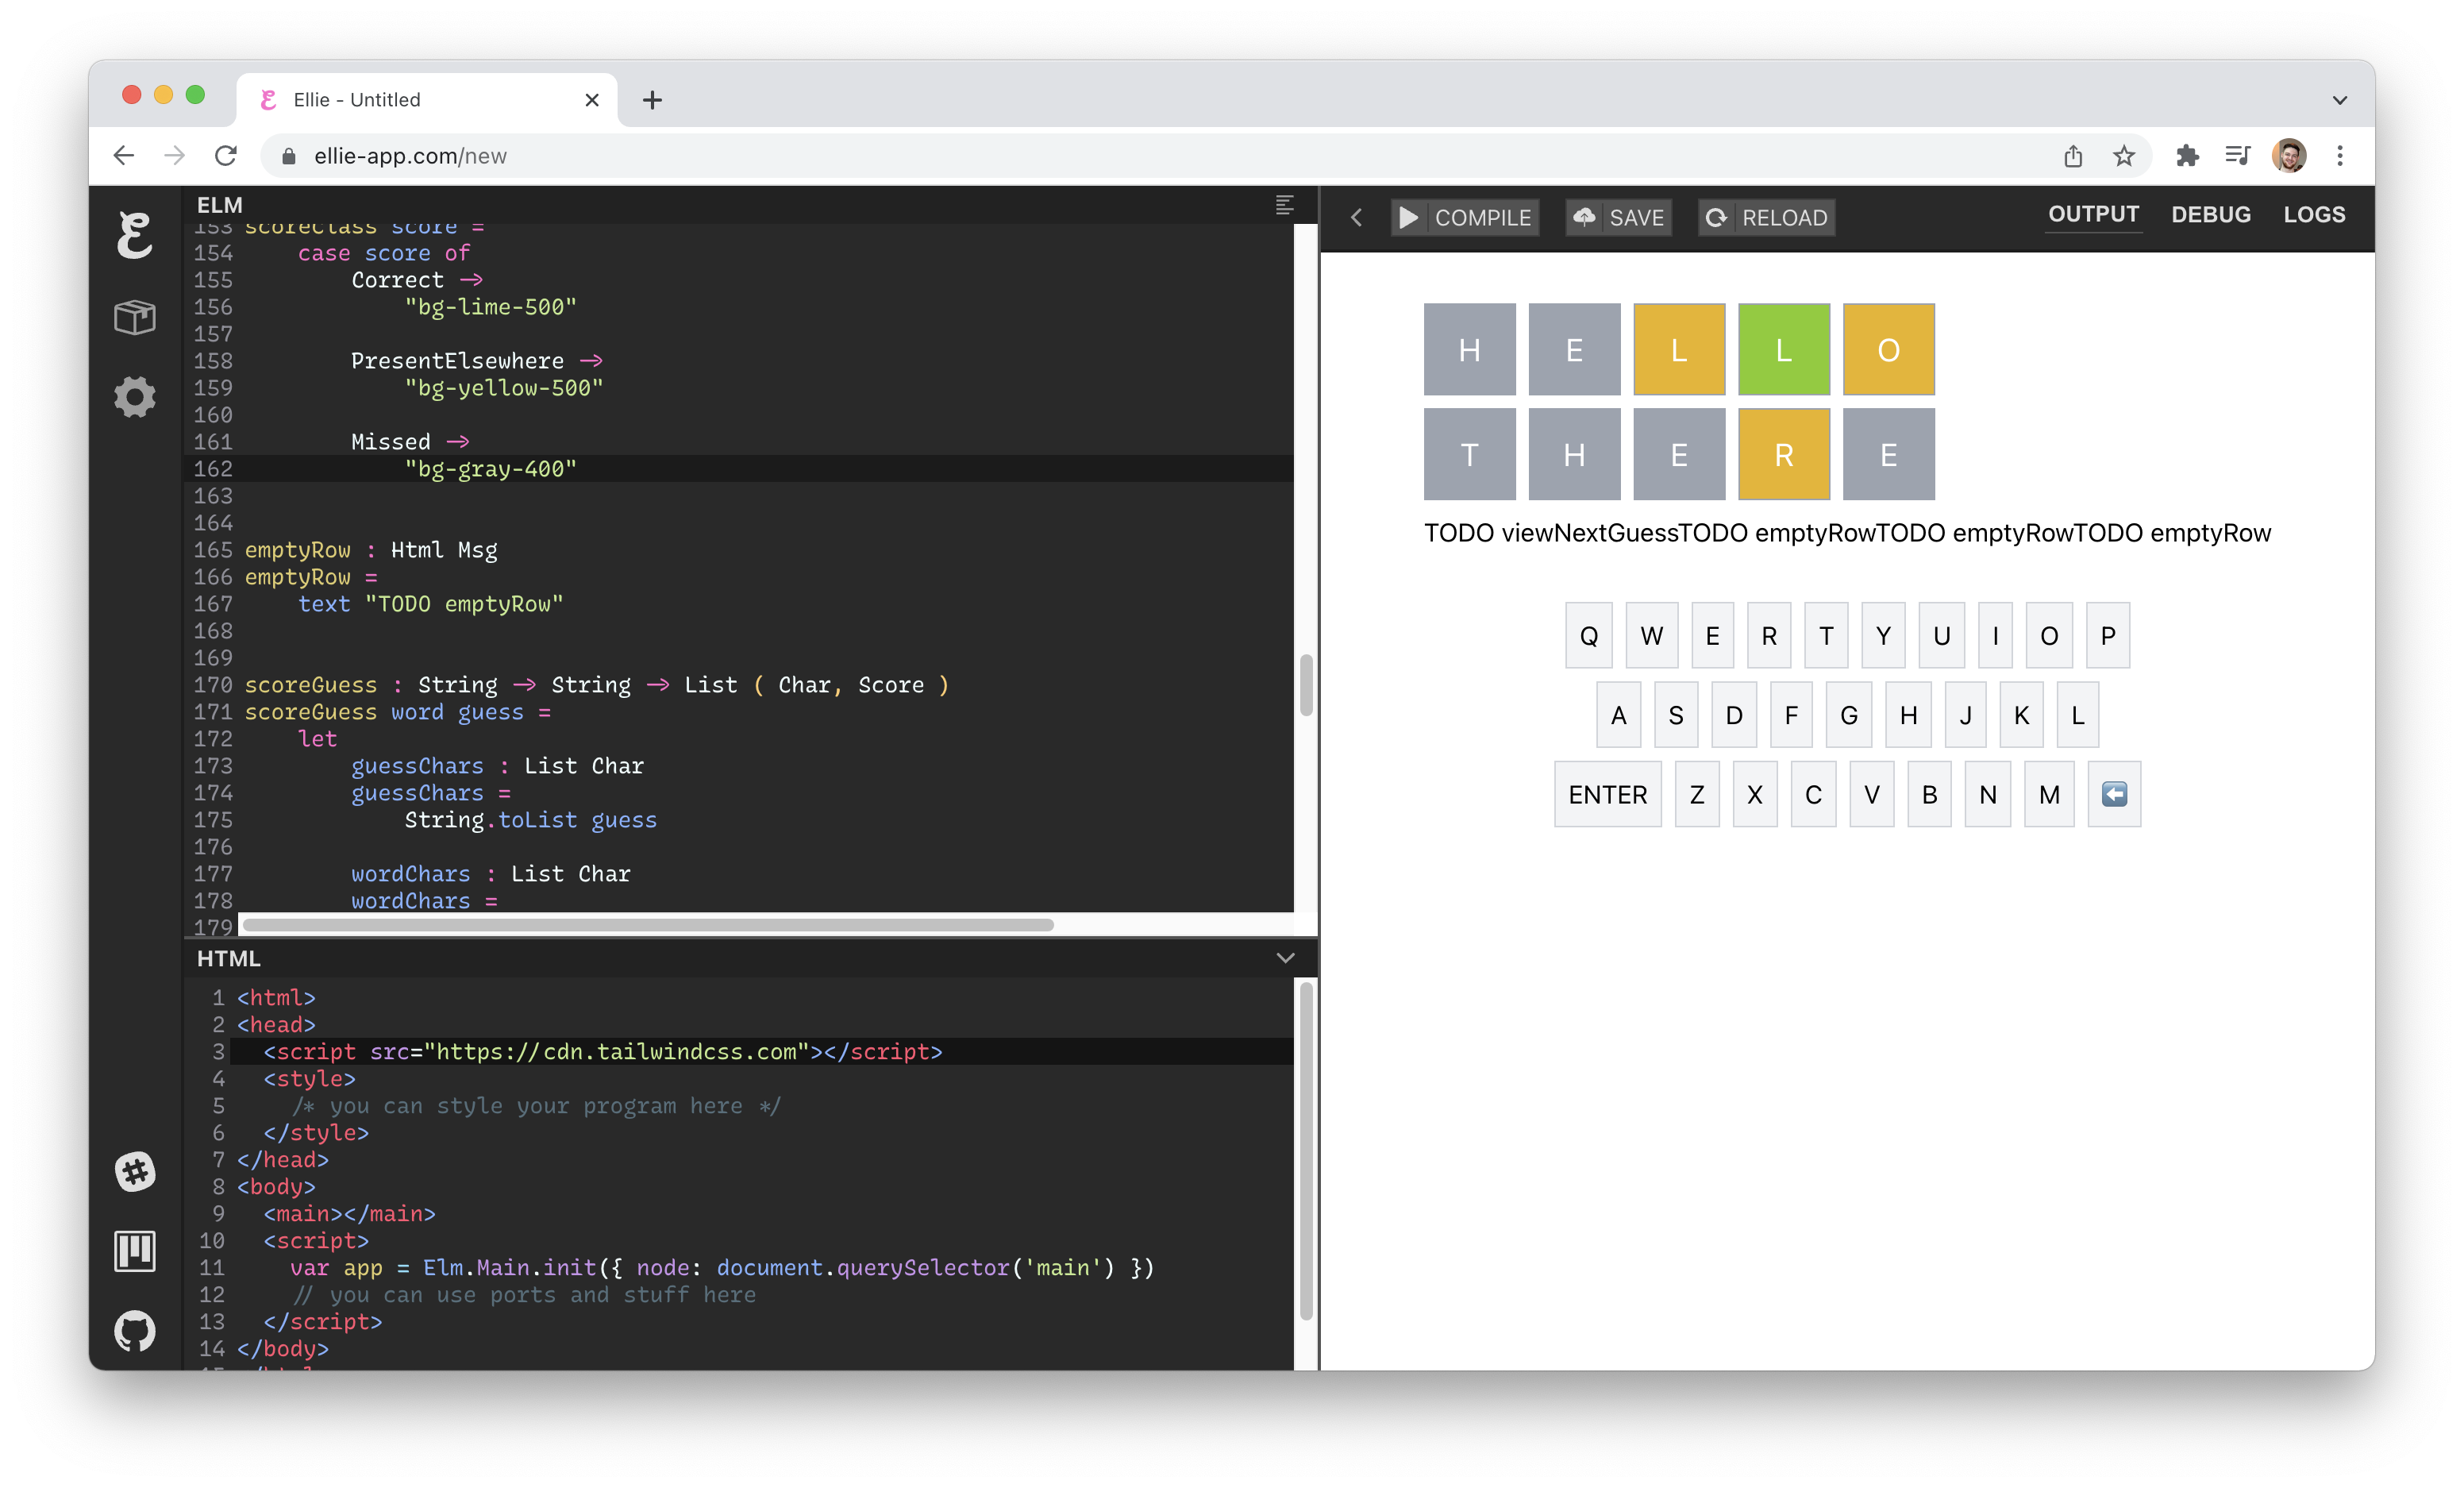
Task: Click the tailwindcss script line in HTML editor
Action: (x=603, y=1051)
